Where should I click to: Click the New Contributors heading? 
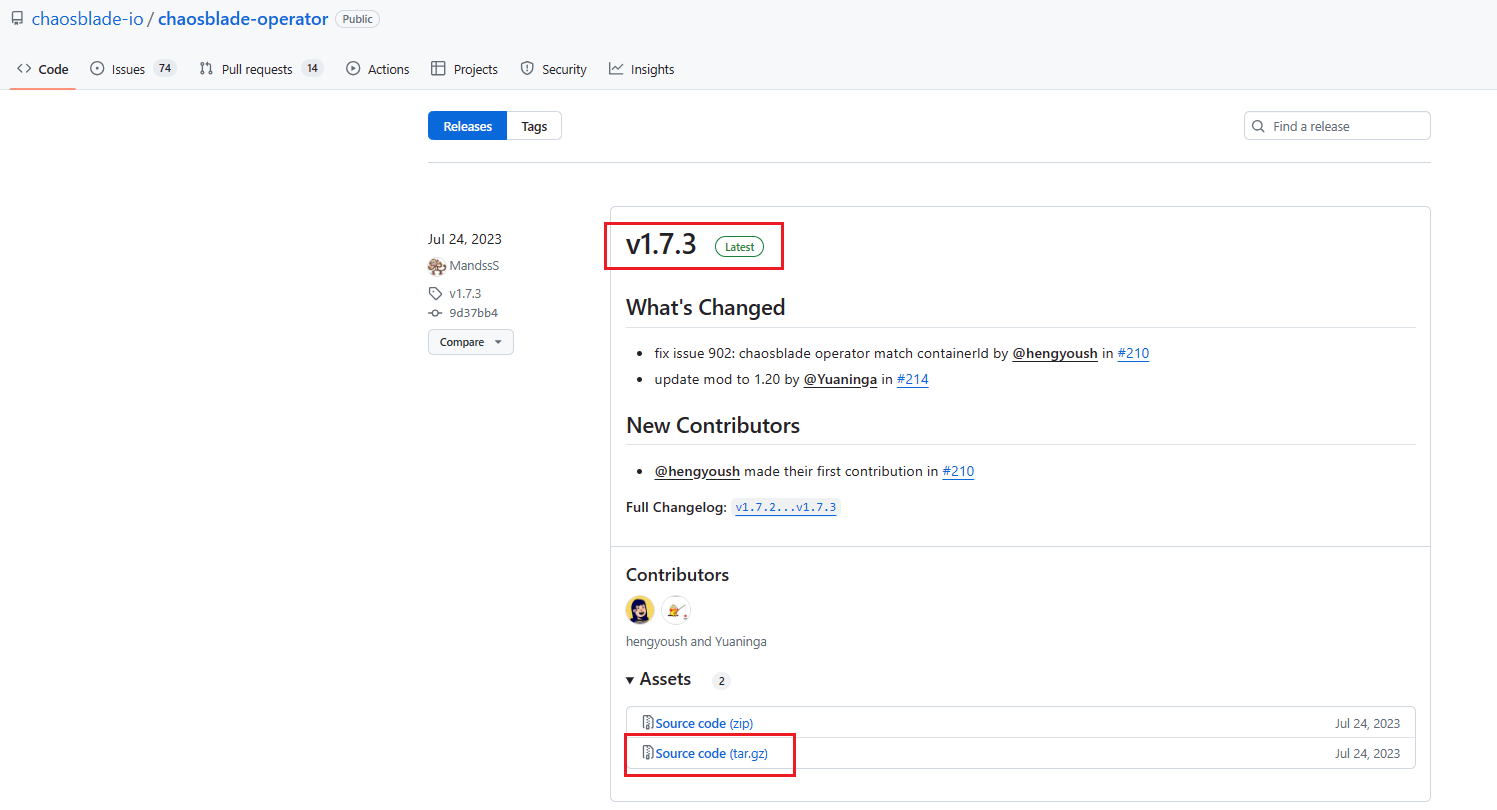point(713,425)
